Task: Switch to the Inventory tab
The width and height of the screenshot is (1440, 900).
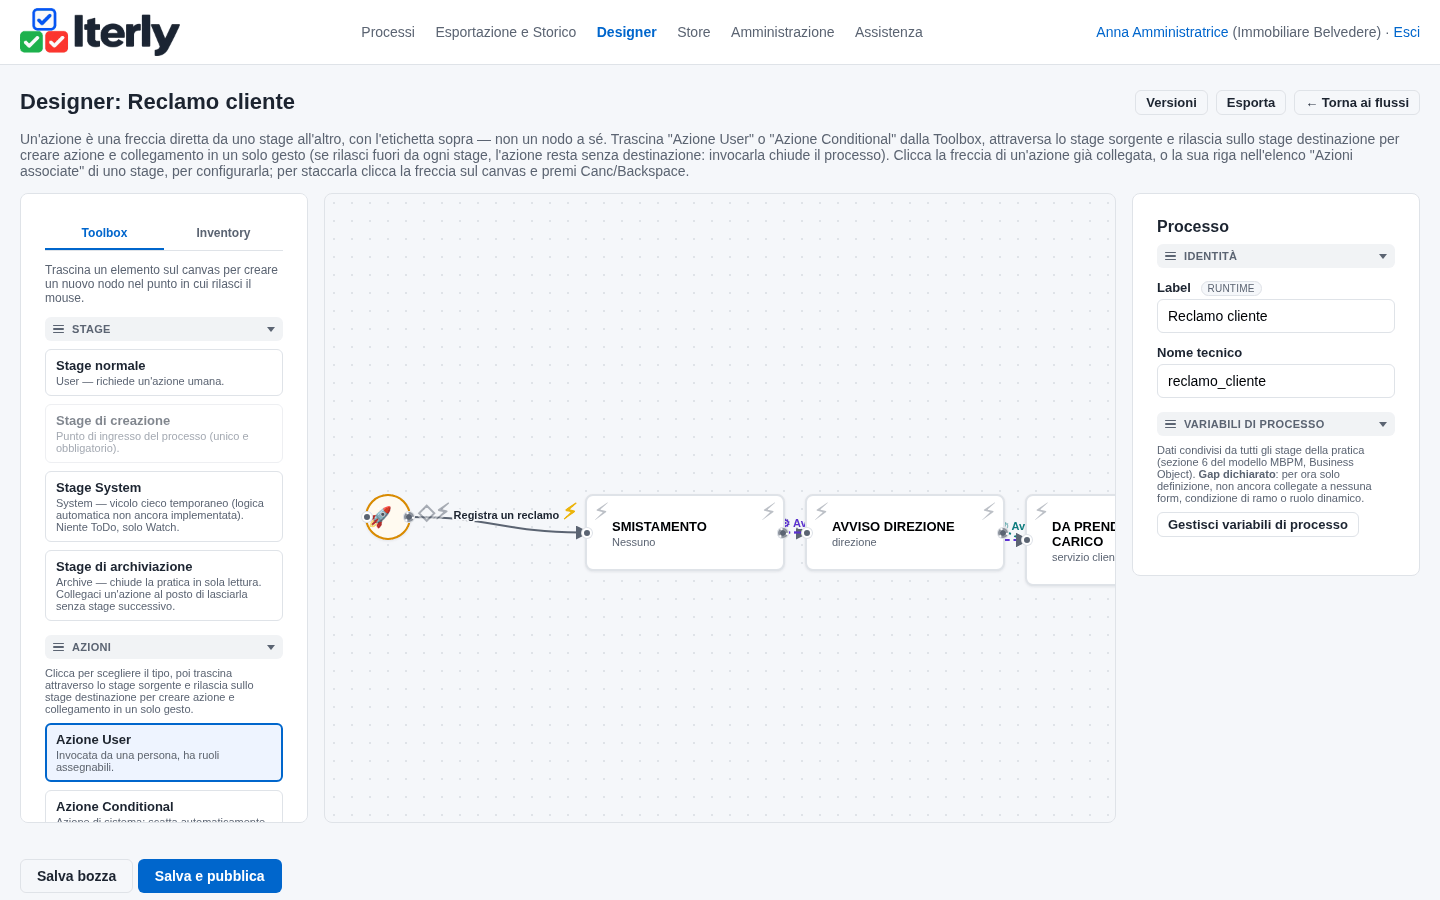Action: (x=223, y=233)
